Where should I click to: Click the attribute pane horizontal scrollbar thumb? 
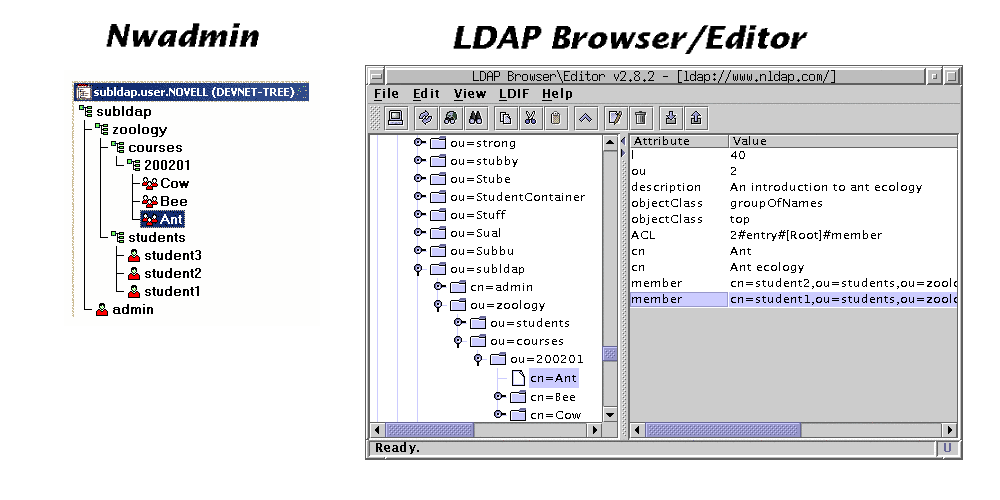tap(723, 430)
